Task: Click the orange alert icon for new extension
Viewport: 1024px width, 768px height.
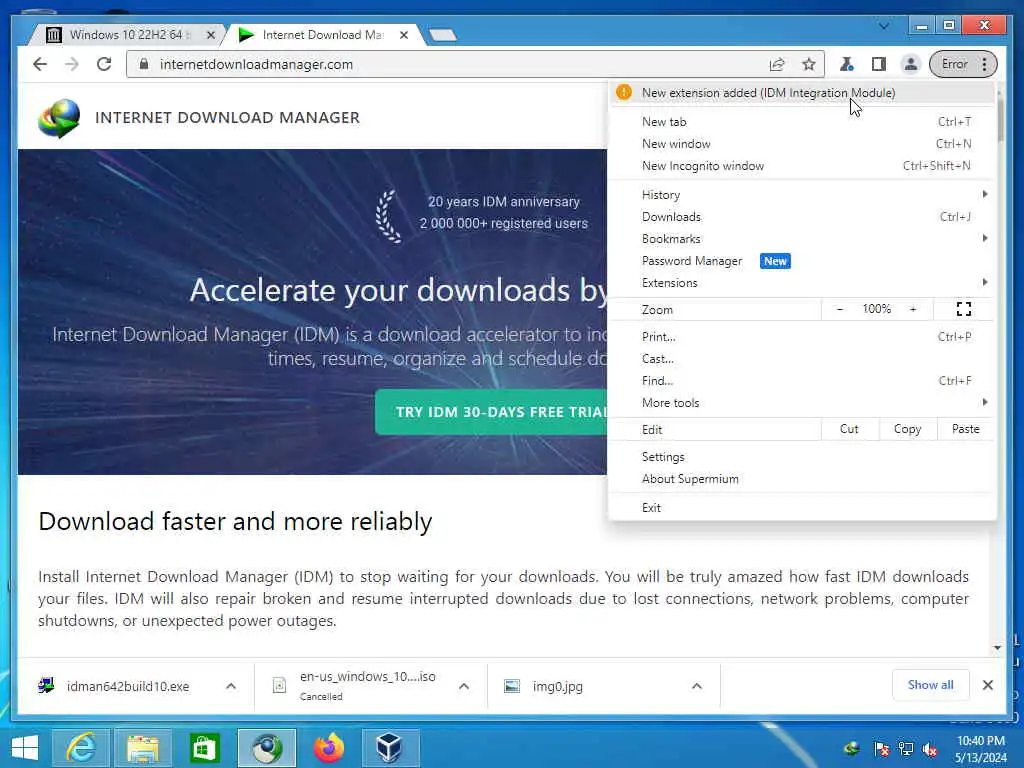Action: [624, 93]
